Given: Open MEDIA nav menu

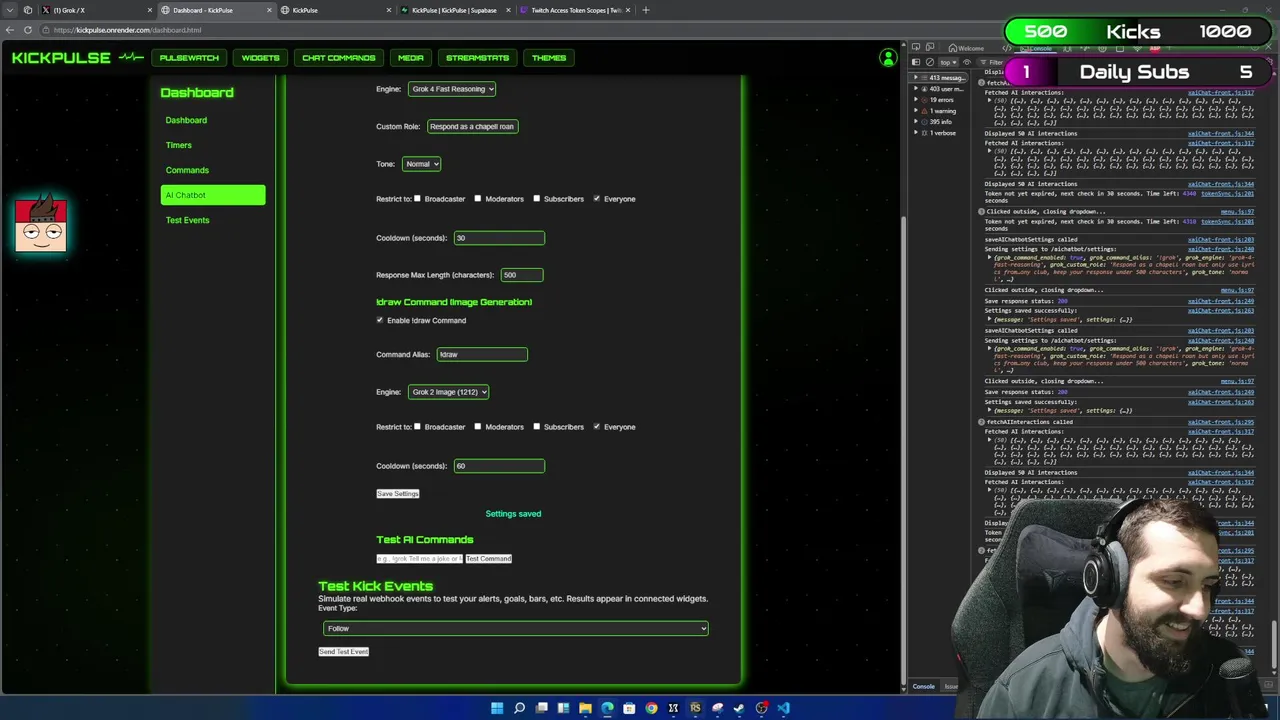Looking at the screenshot, I should (x=411, y=58).
